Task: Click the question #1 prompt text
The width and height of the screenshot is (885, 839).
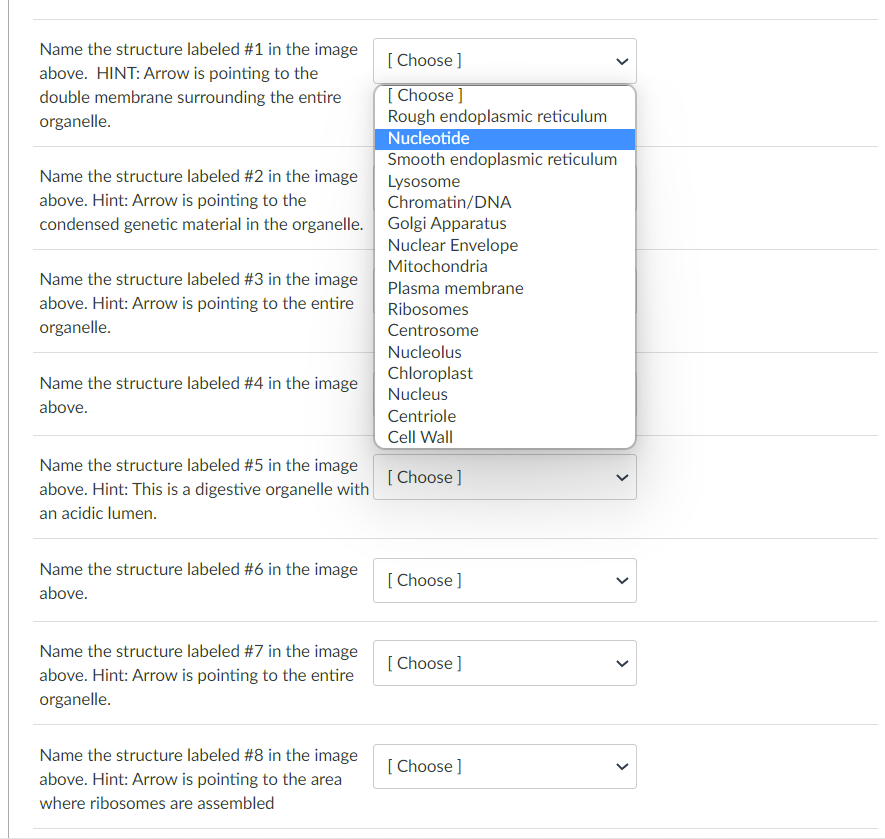Action: [199, 85]
